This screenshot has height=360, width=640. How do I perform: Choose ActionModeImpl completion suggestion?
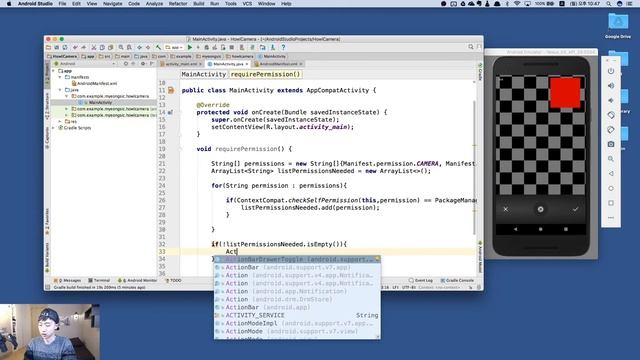coord(297,323)
